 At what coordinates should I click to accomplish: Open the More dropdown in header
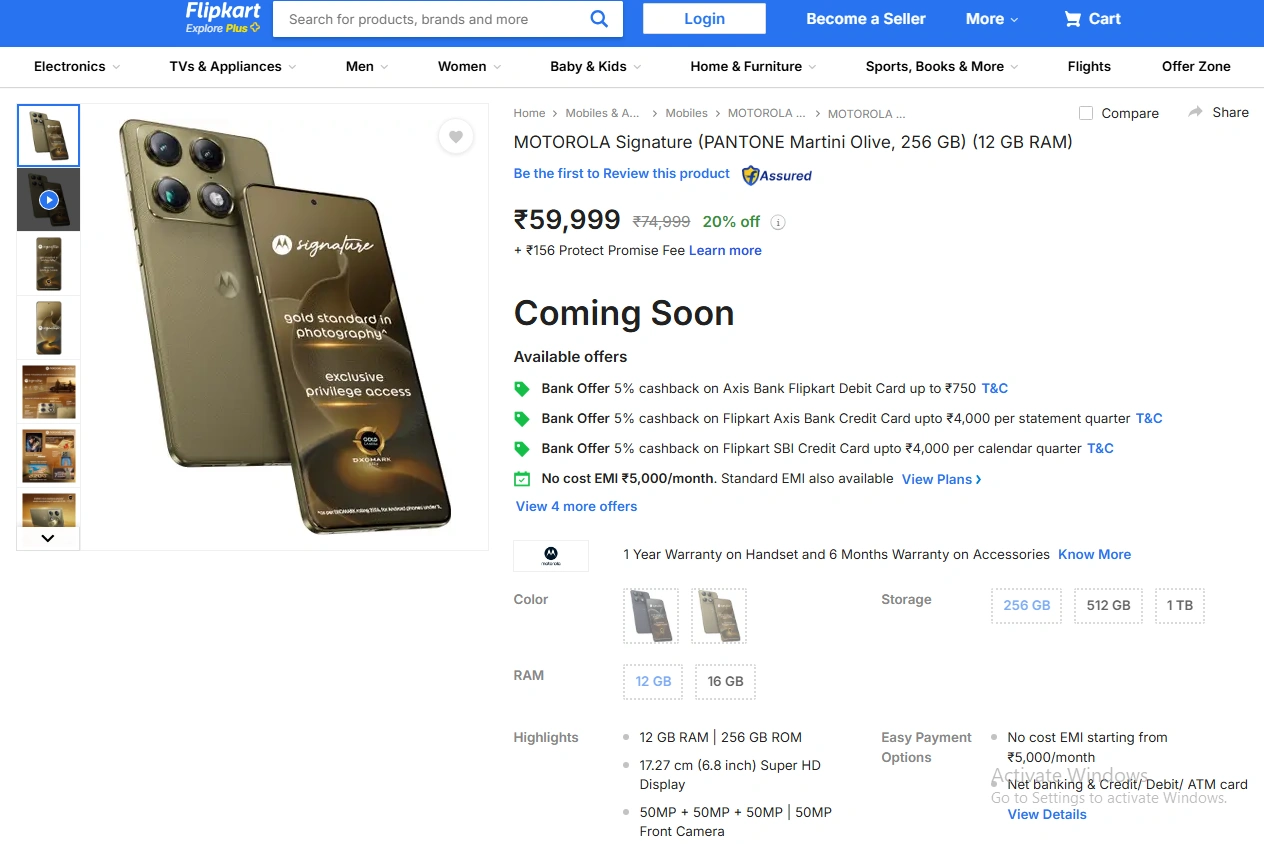pos(992,19)
